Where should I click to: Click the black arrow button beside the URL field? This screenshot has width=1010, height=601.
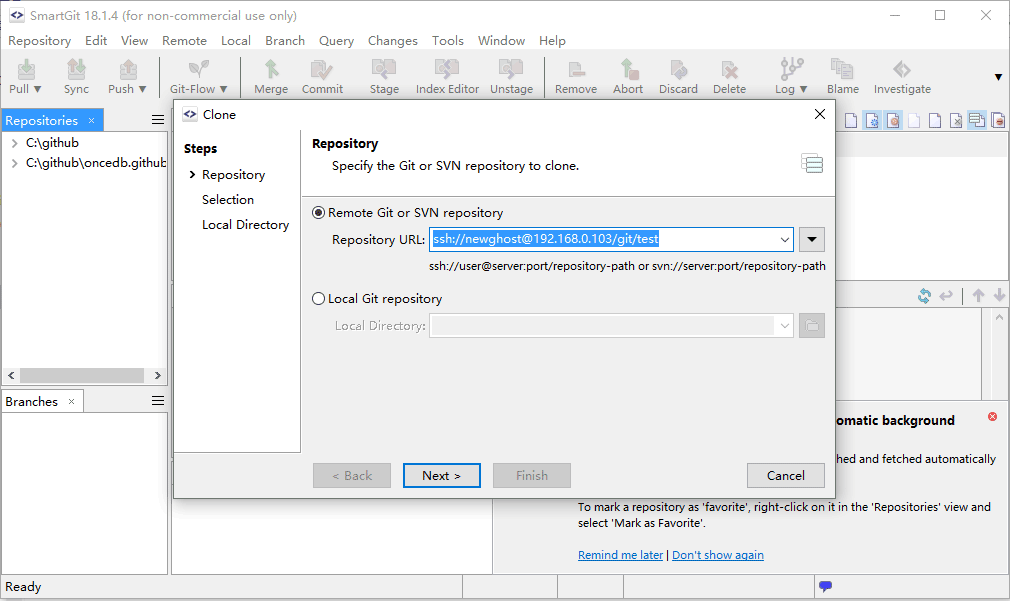[x=812, y=240]
